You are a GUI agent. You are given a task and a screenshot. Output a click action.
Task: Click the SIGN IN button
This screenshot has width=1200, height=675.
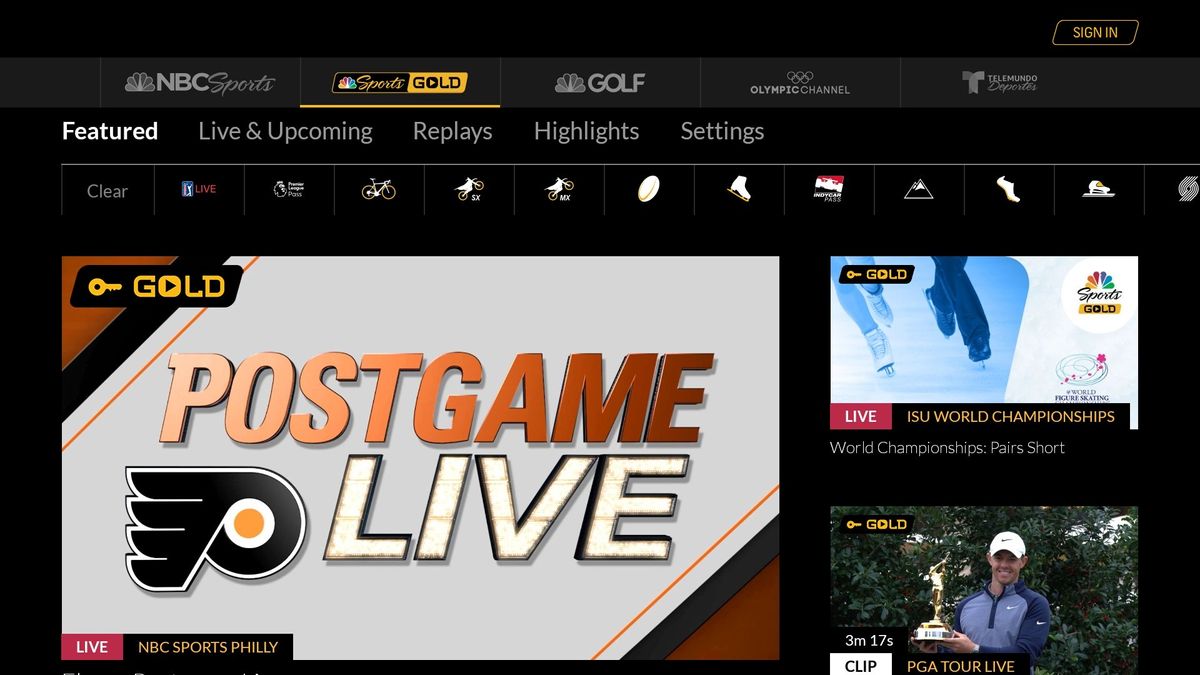[1095, 32]
